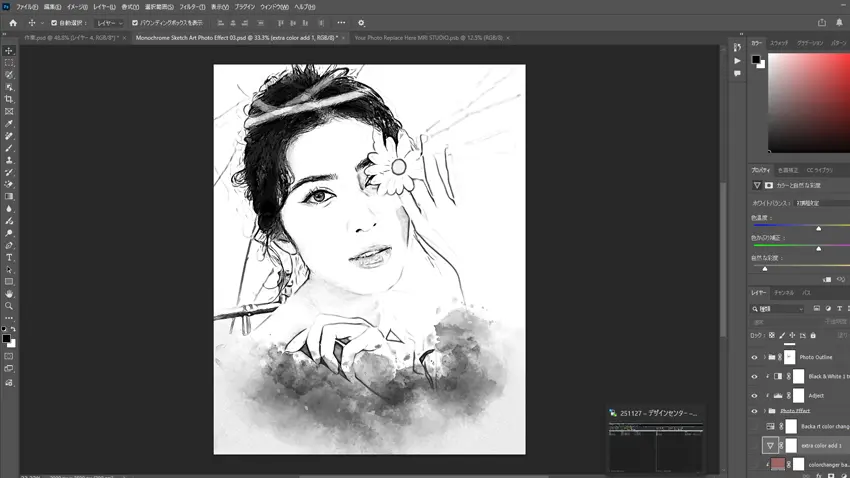Click the Home icon in options bar

(13, 23)
